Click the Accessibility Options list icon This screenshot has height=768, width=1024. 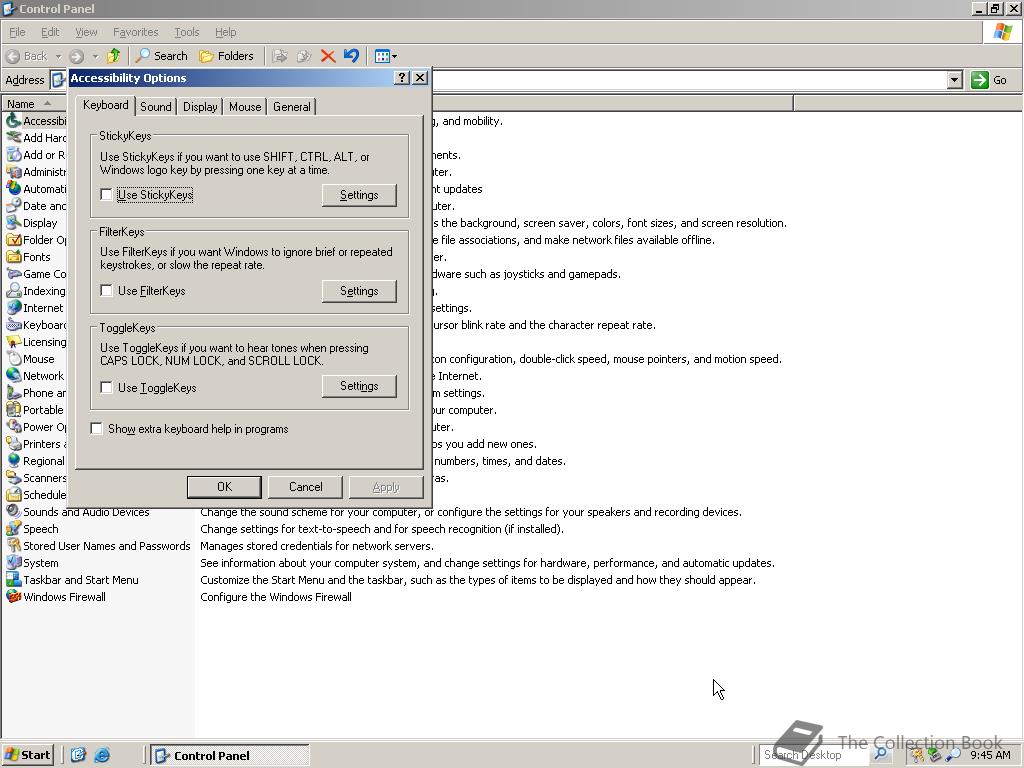[13, 121]
